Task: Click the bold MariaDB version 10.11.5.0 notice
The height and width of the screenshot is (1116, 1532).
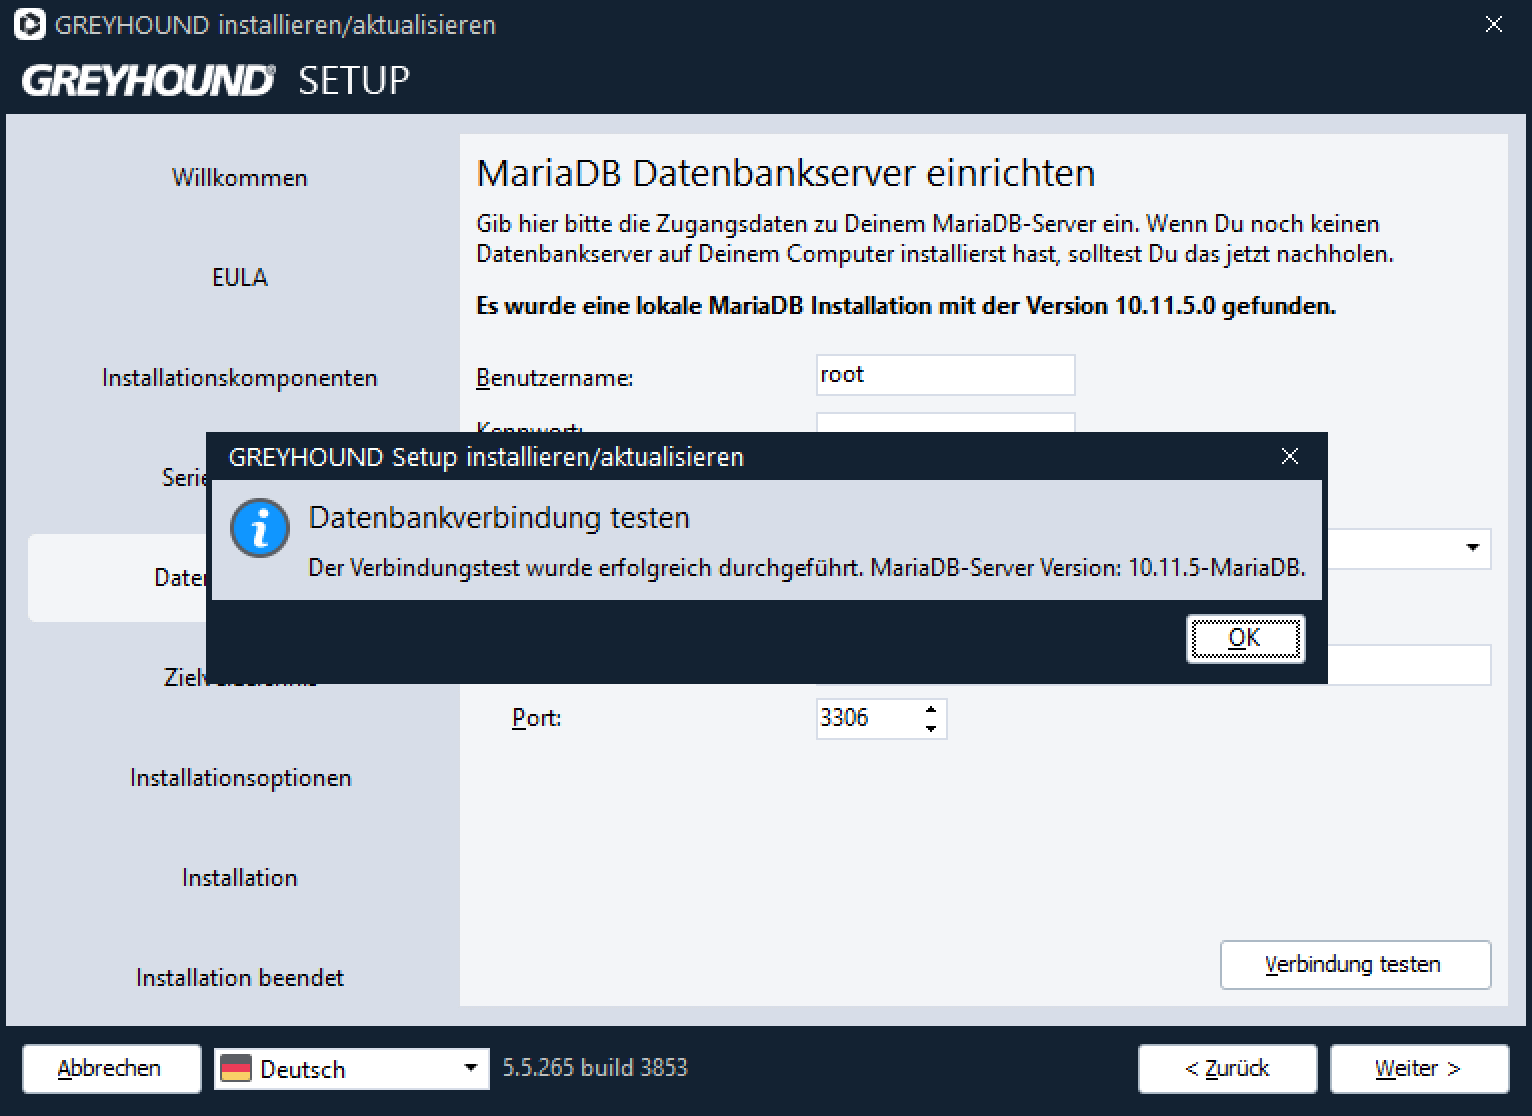Action: [906, 306]
